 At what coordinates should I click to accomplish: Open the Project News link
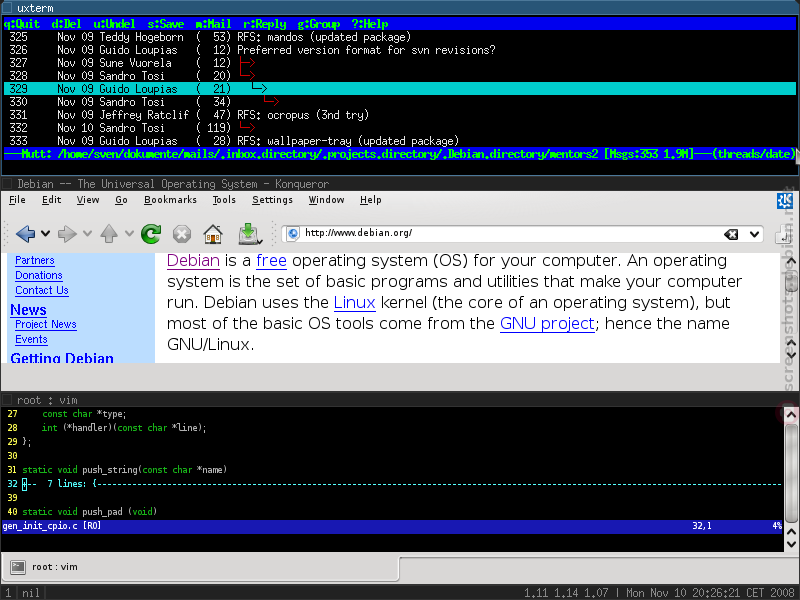(x=46, y=324)
